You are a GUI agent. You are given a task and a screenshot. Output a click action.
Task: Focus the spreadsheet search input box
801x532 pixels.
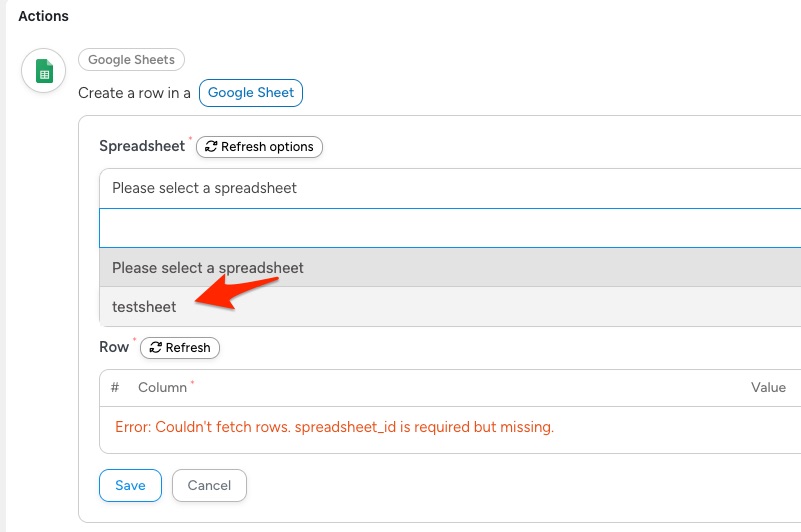point(450,228)
